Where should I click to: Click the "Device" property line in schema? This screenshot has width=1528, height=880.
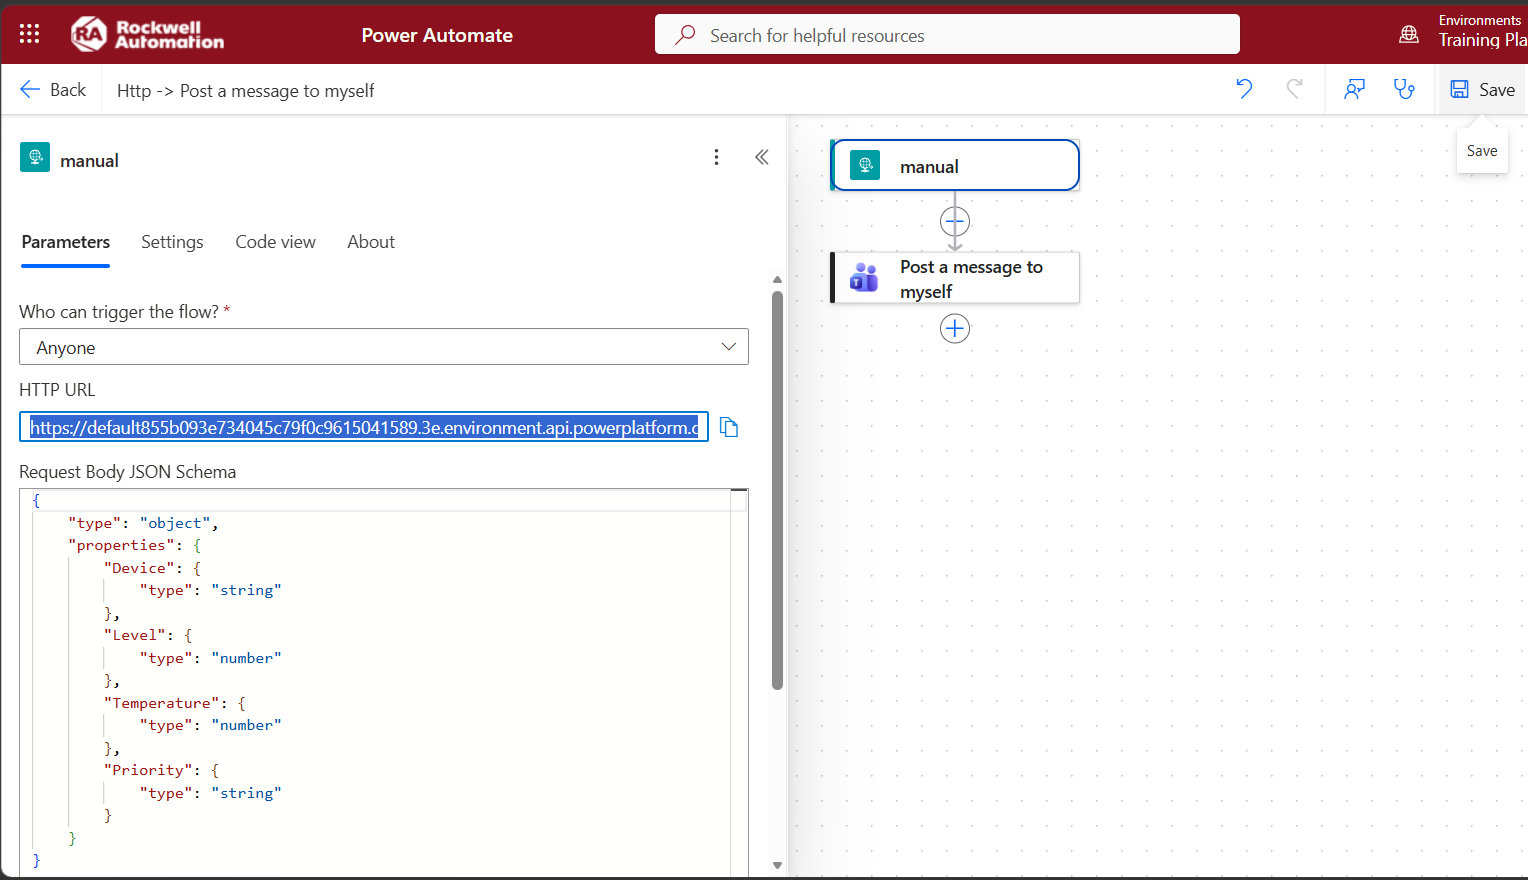(x=152, y=568)
